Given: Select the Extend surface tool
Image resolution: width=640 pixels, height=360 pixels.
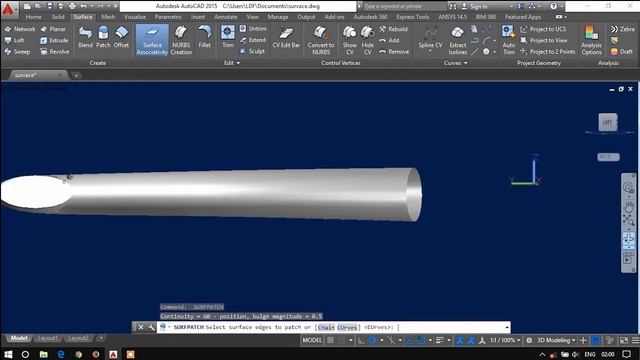Looking at the screenshot, I should pos(253,40).
